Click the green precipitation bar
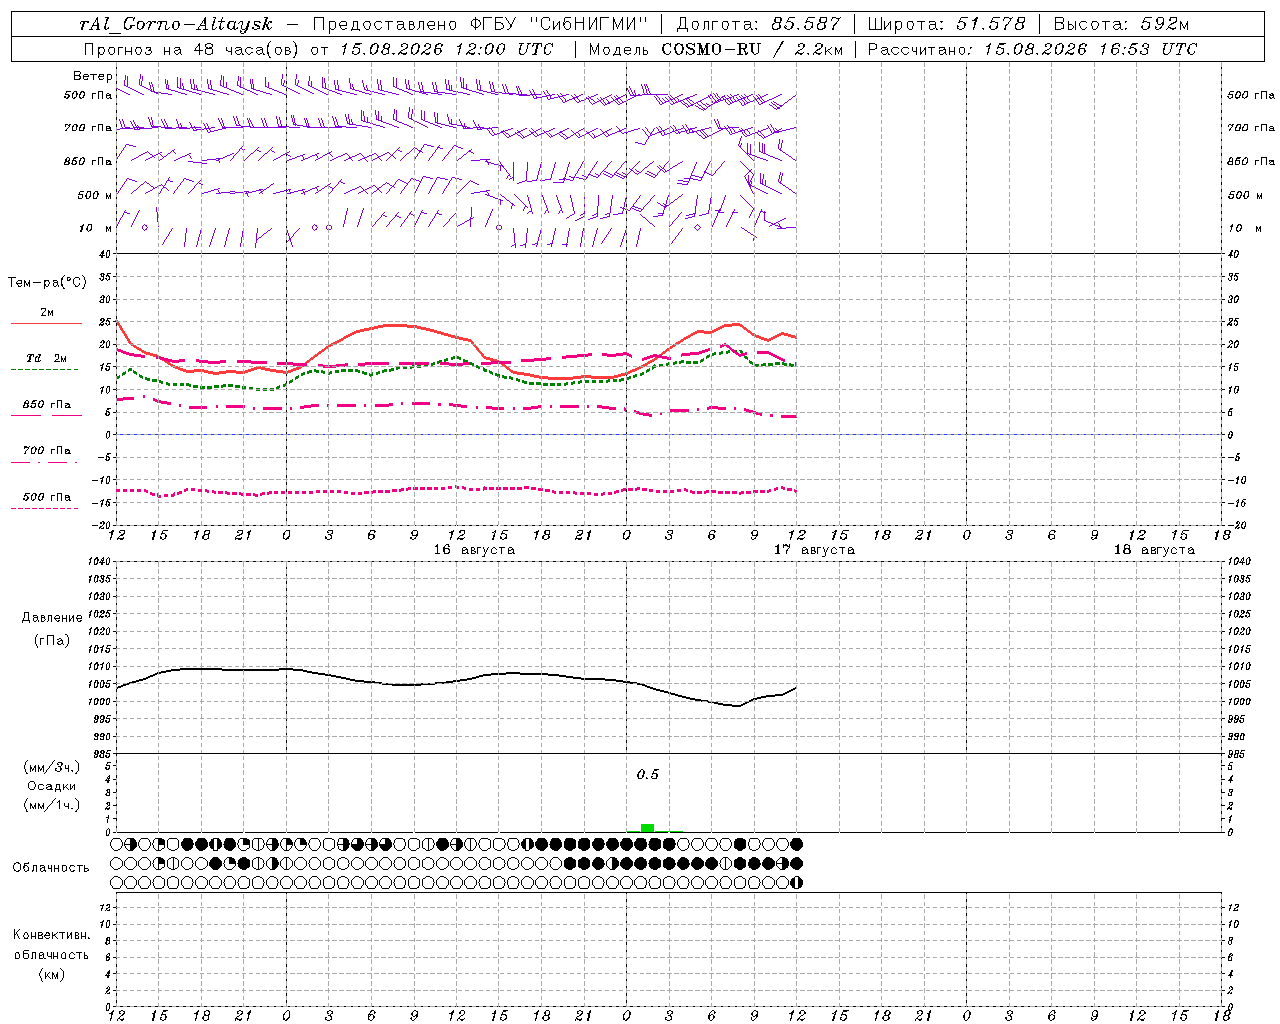 click(647, 827)
